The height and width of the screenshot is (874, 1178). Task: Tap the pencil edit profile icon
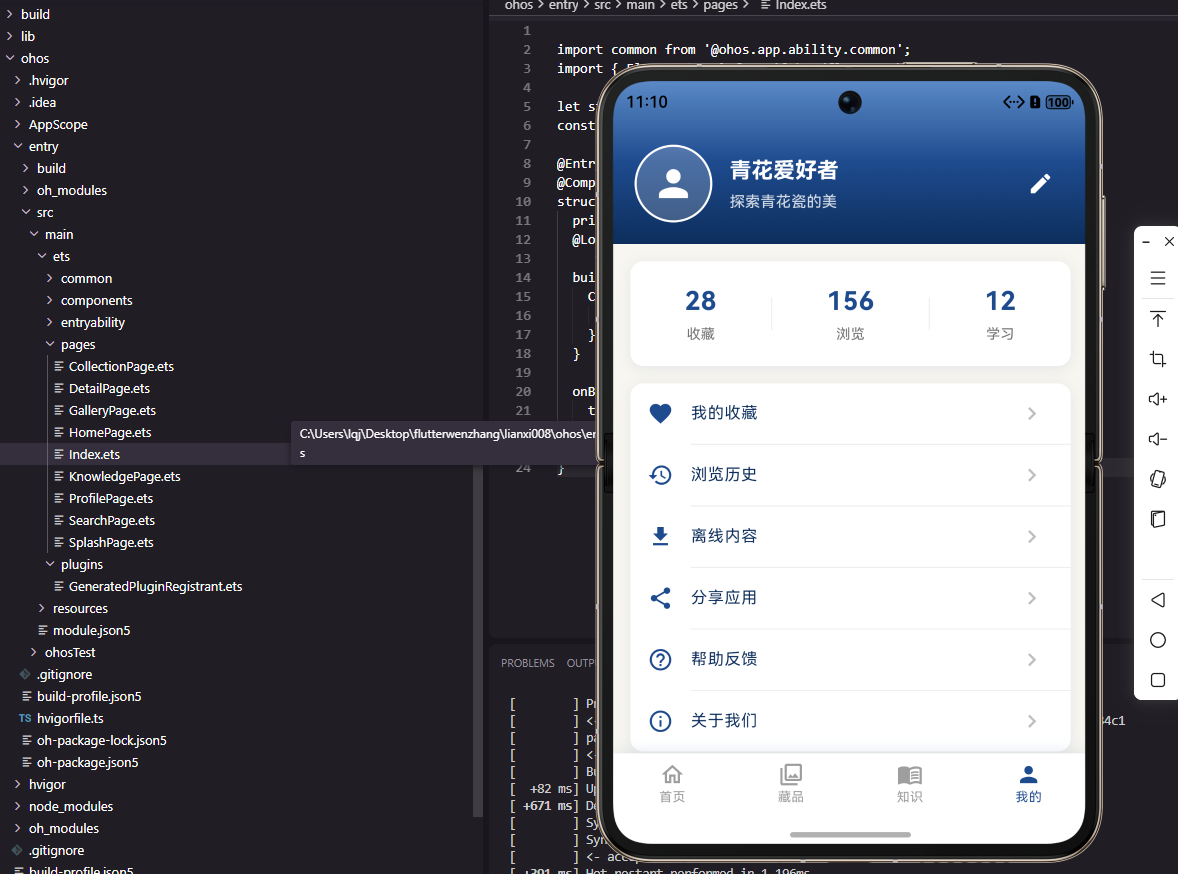[x=1040, y=183]
